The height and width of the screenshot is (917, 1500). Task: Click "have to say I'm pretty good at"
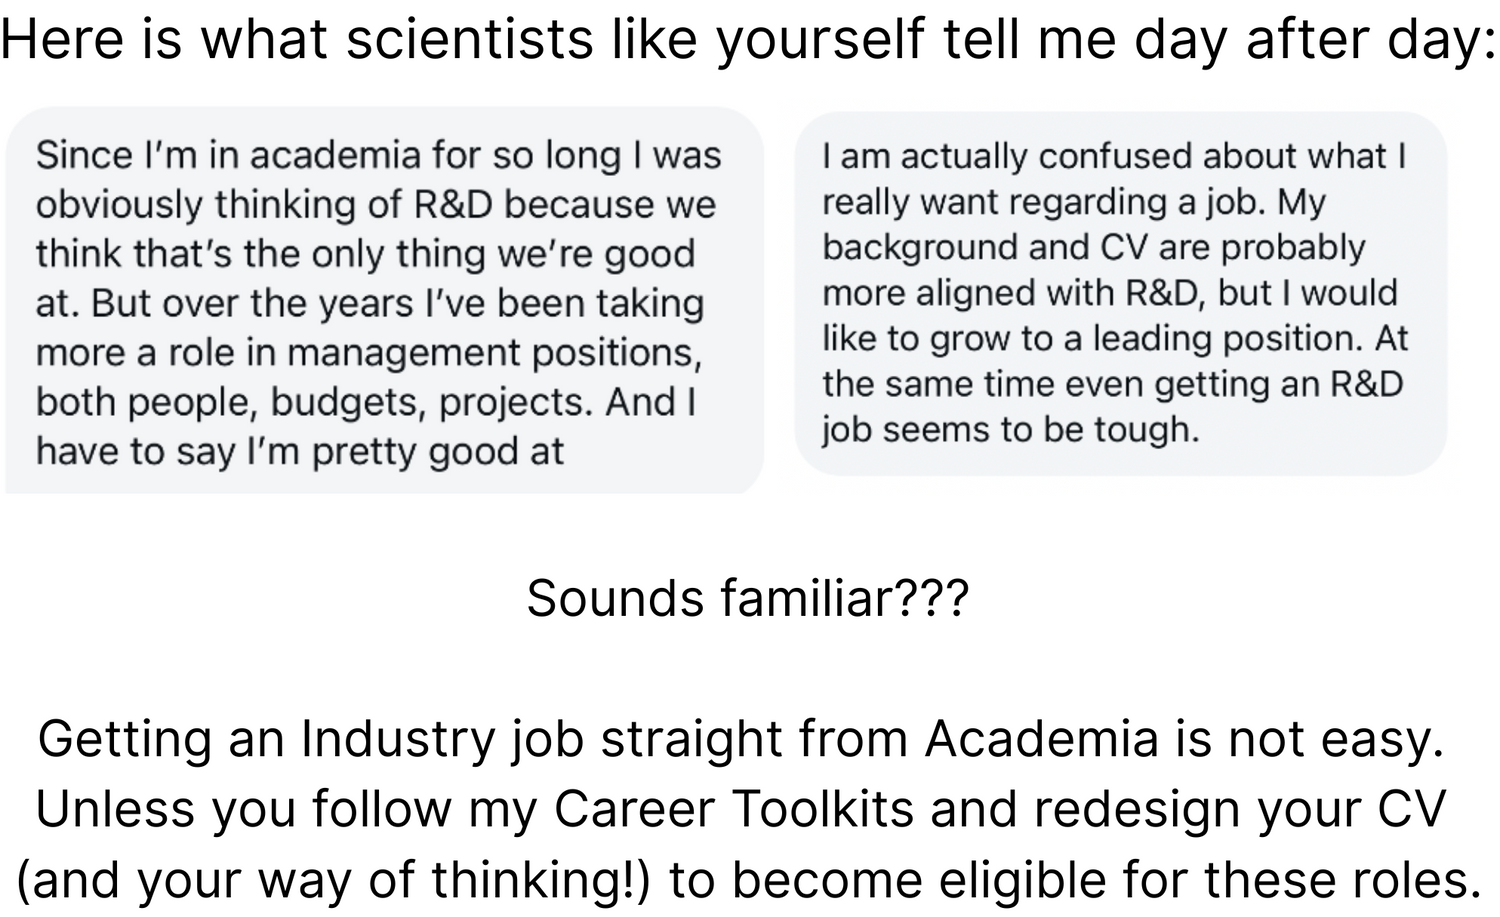click(x=300, y=452)
